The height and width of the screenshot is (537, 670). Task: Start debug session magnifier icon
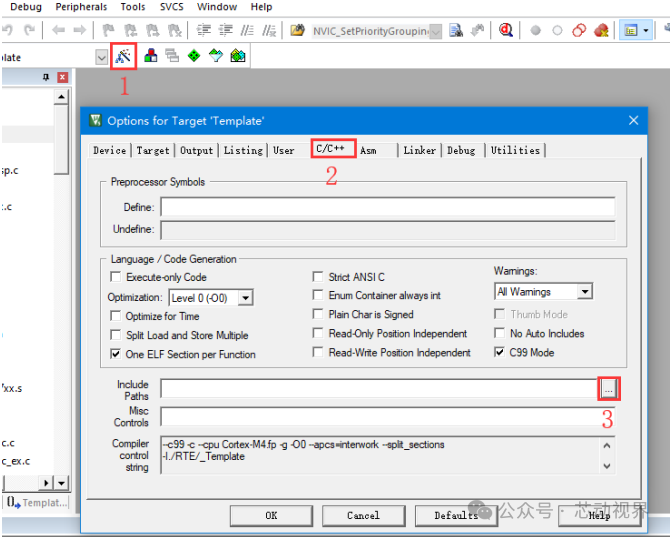click(x=506, y=30)
